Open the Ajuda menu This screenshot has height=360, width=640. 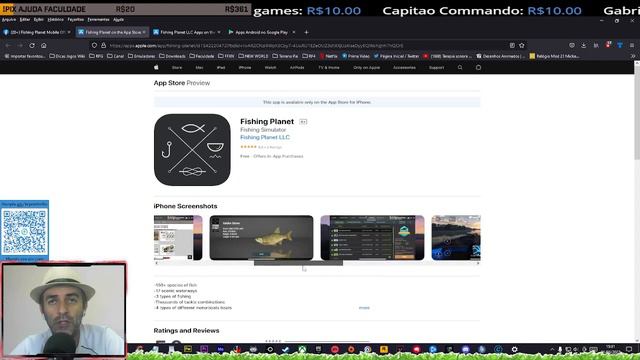118,20
